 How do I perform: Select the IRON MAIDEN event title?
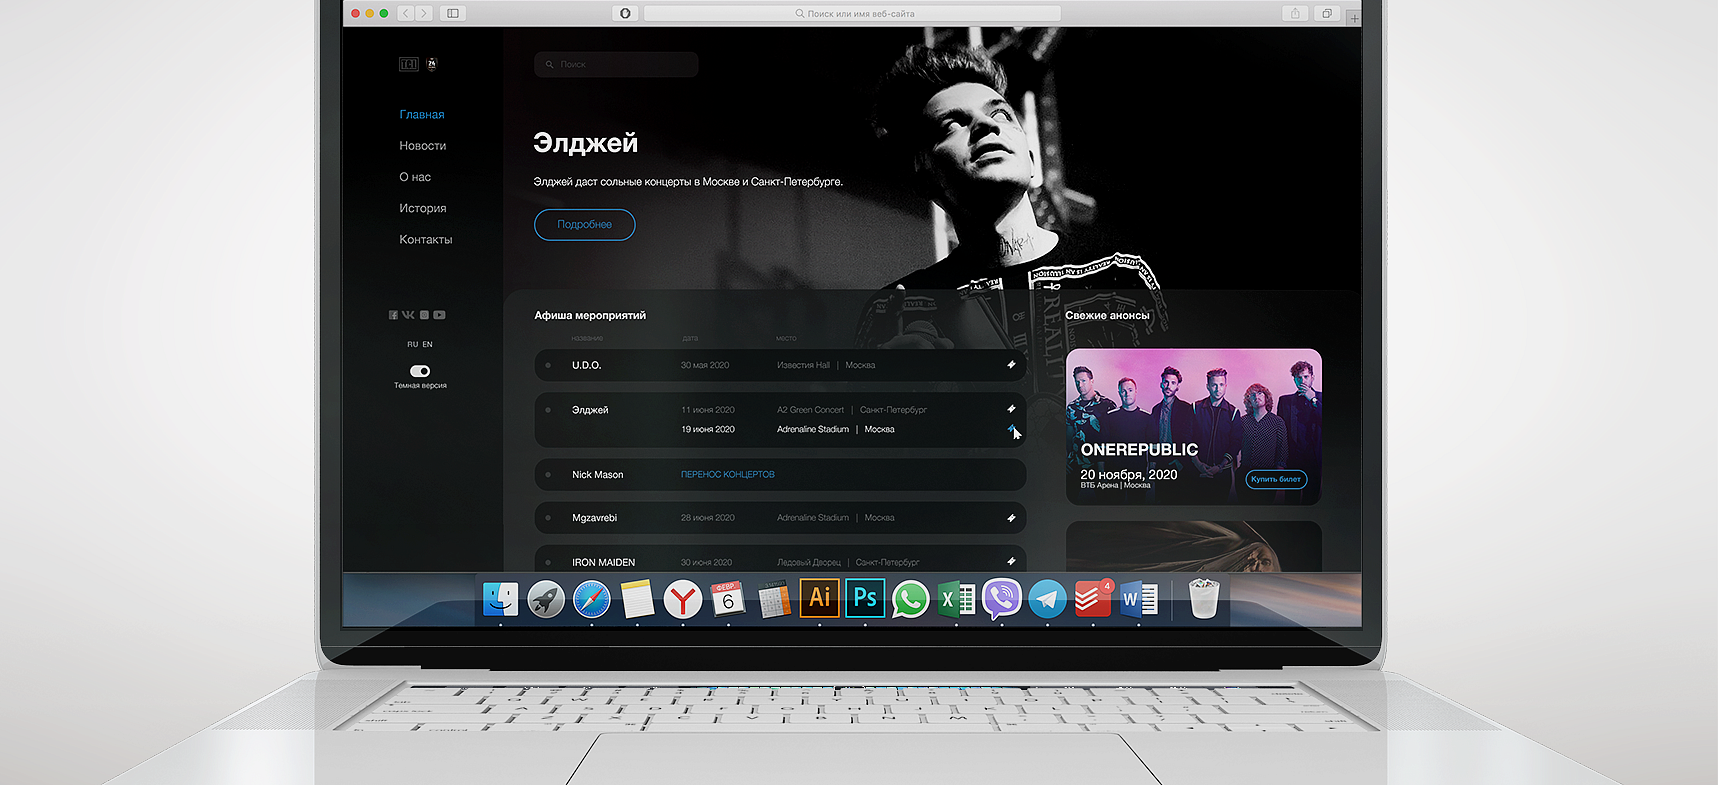(603, 562)
